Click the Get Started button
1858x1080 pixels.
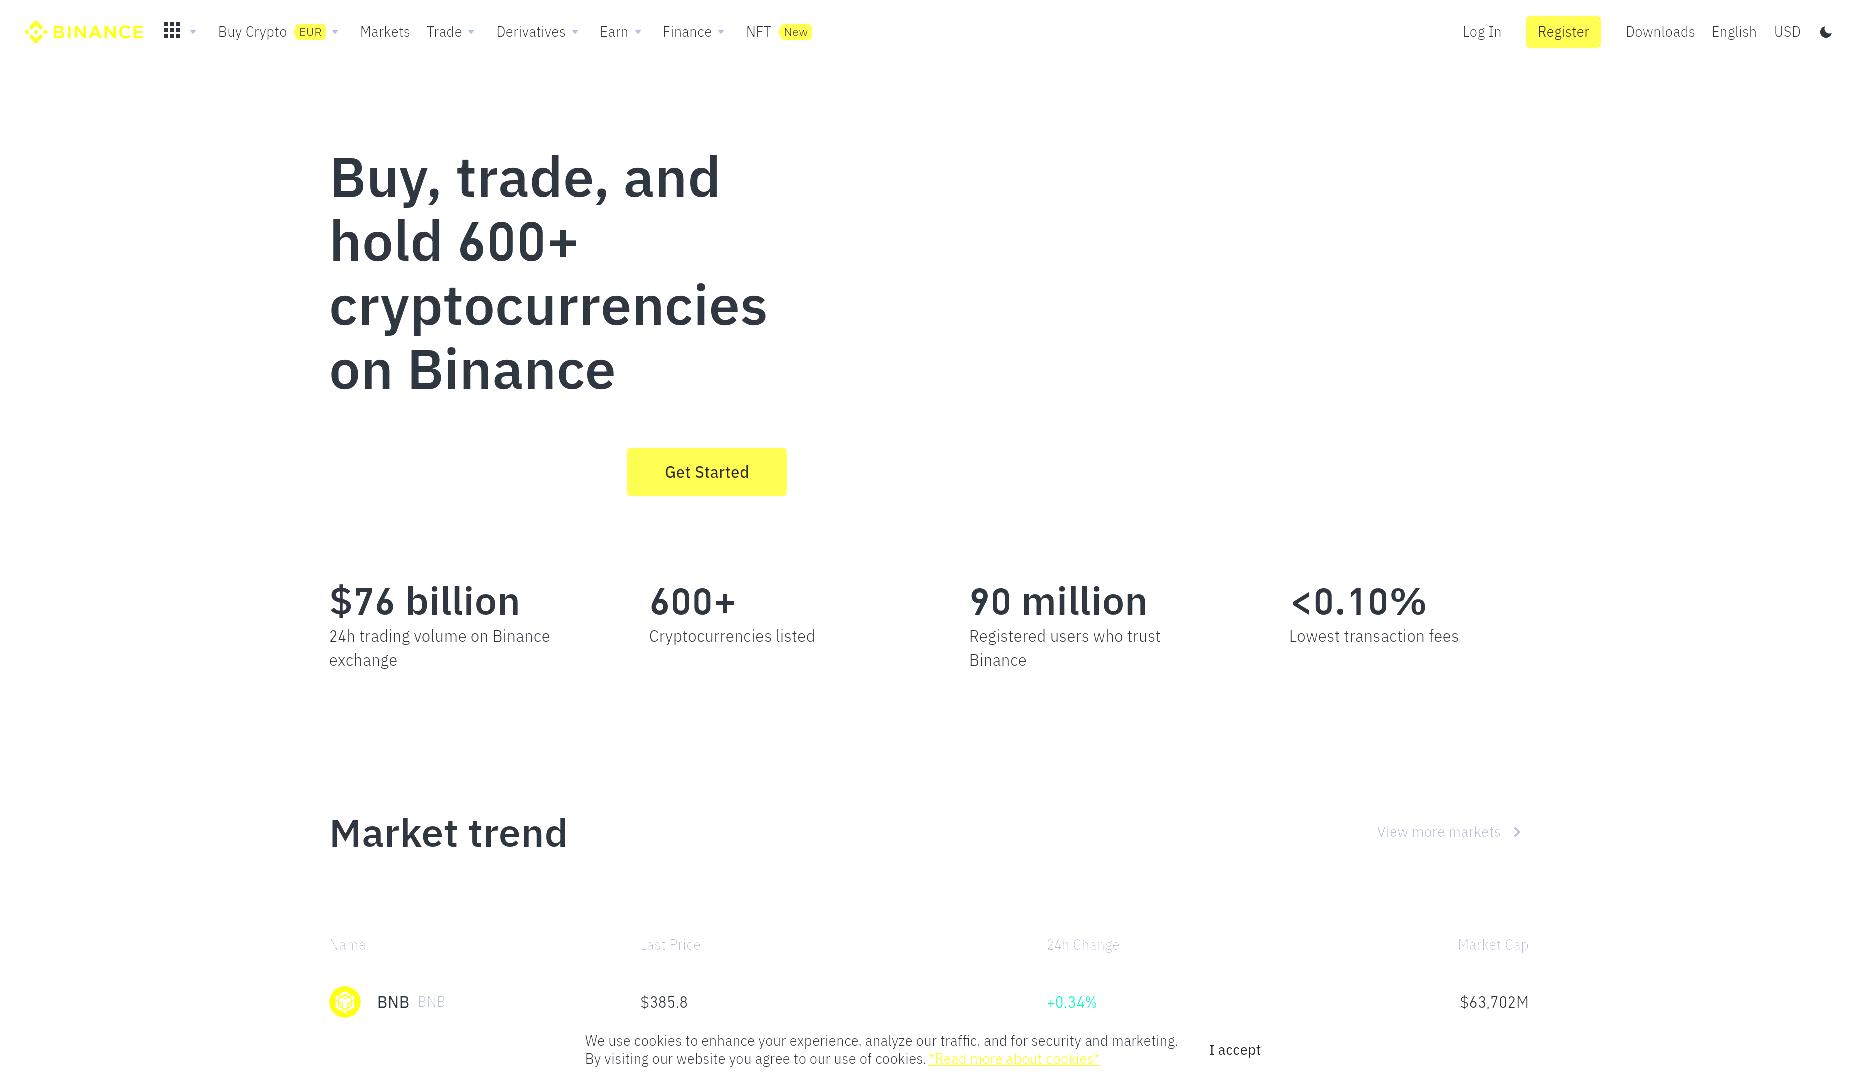707,472
